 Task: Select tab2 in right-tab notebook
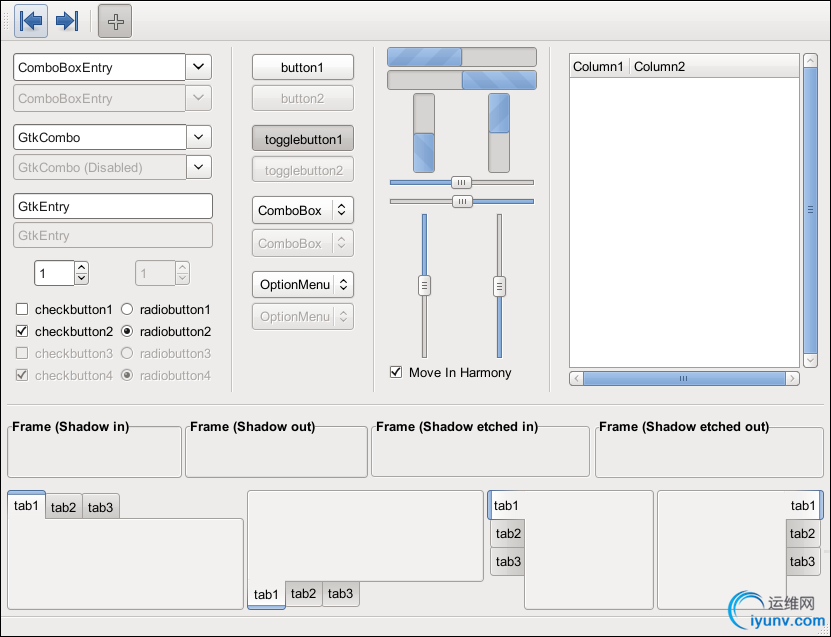click(802, 534)
